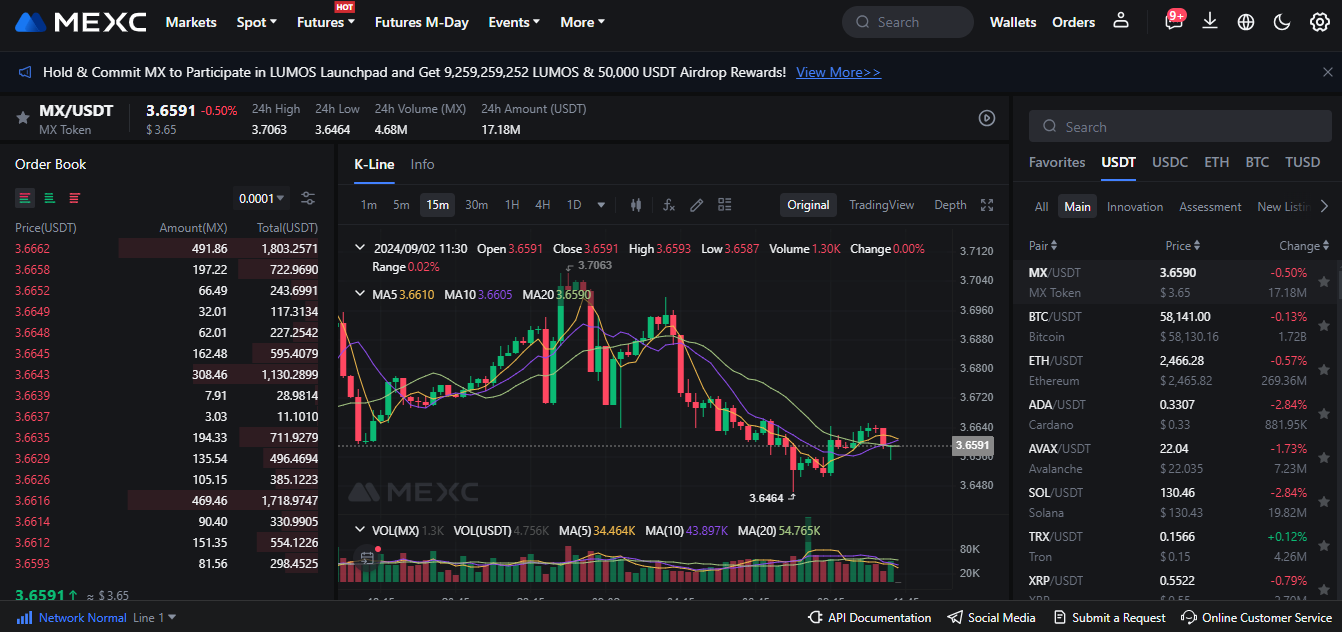Viewport: 1342px width, 632px height.
Task: Show buy orders only view
Action: [x=49, y=198]
